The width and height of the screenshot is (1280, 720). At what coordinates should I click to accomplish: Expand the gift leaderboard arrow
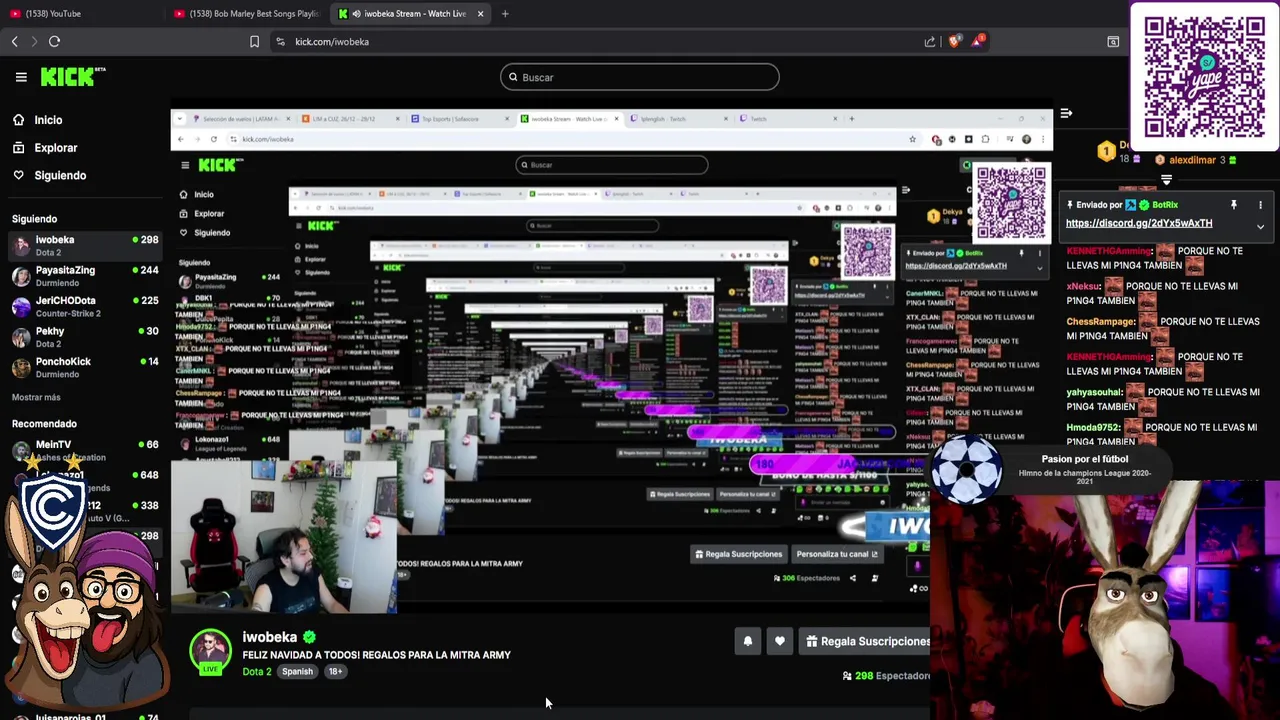click(1166, 180)
